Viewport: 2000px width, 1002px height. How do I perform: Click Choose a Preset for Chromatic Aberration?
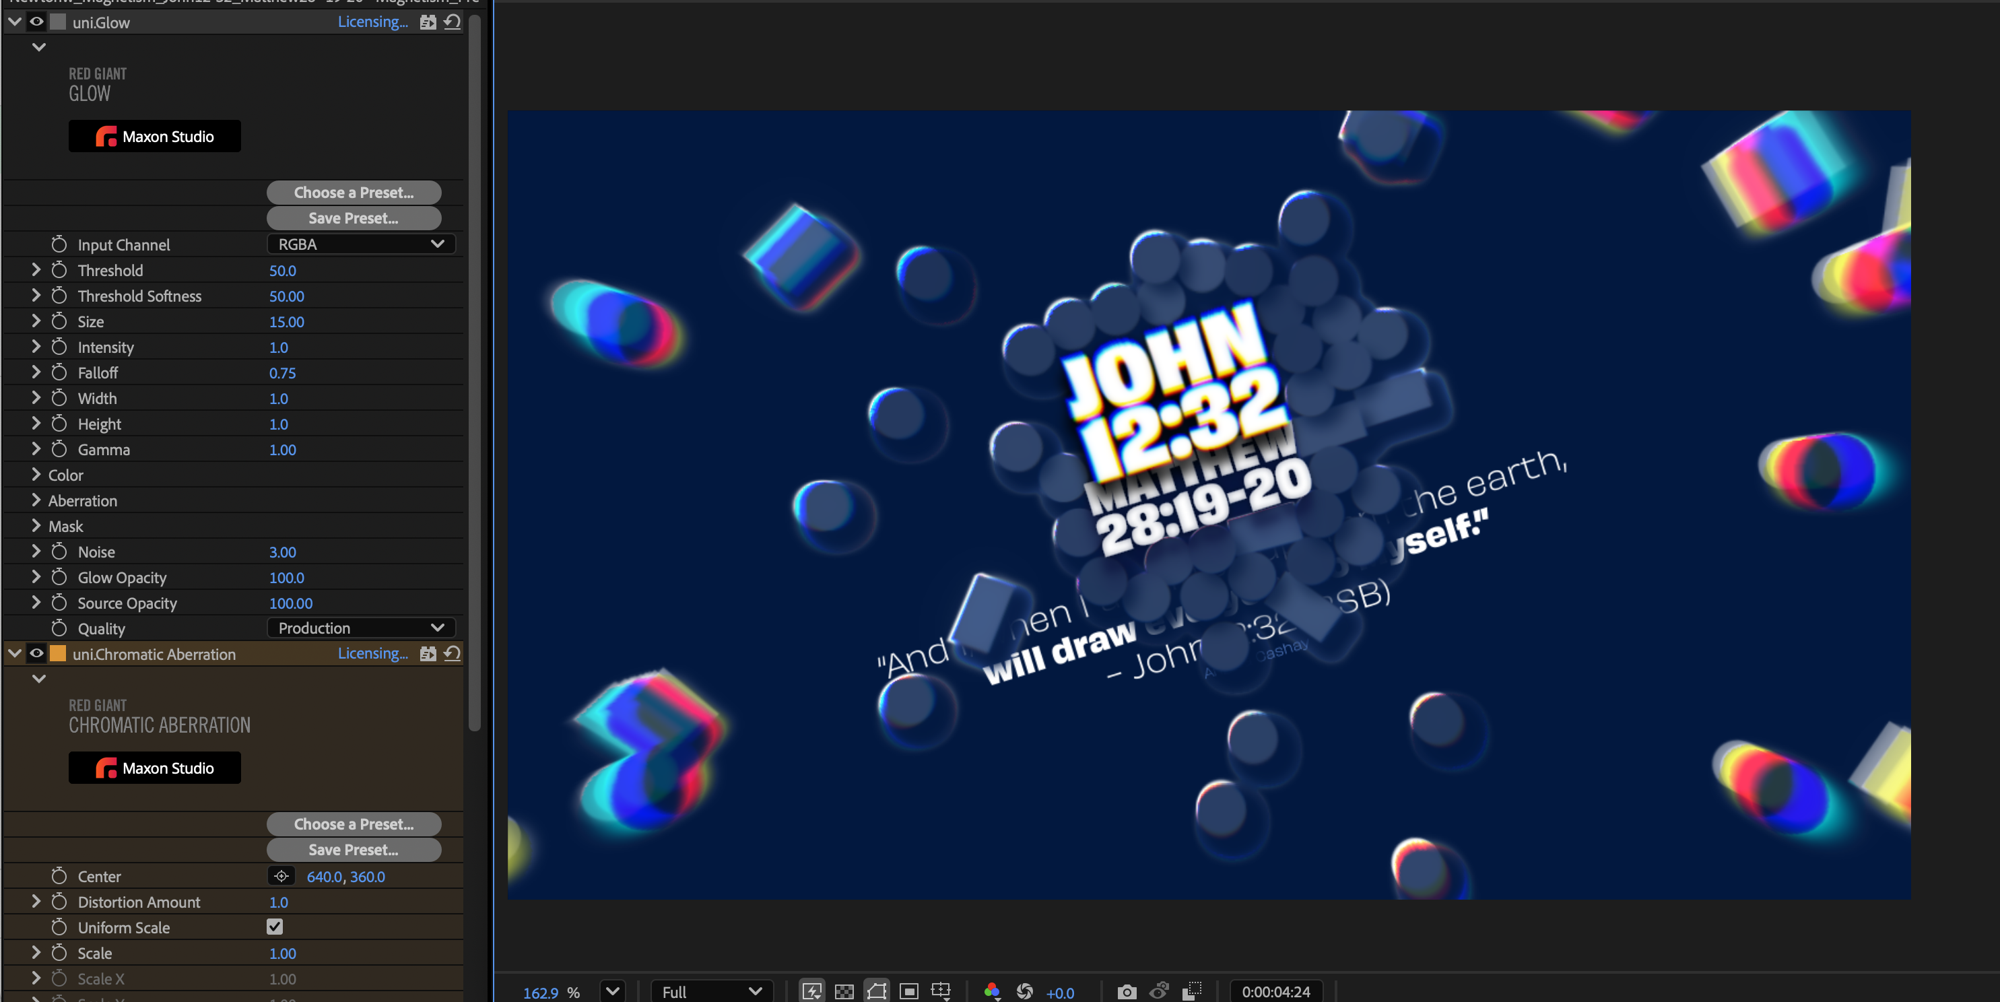point(354,824)
